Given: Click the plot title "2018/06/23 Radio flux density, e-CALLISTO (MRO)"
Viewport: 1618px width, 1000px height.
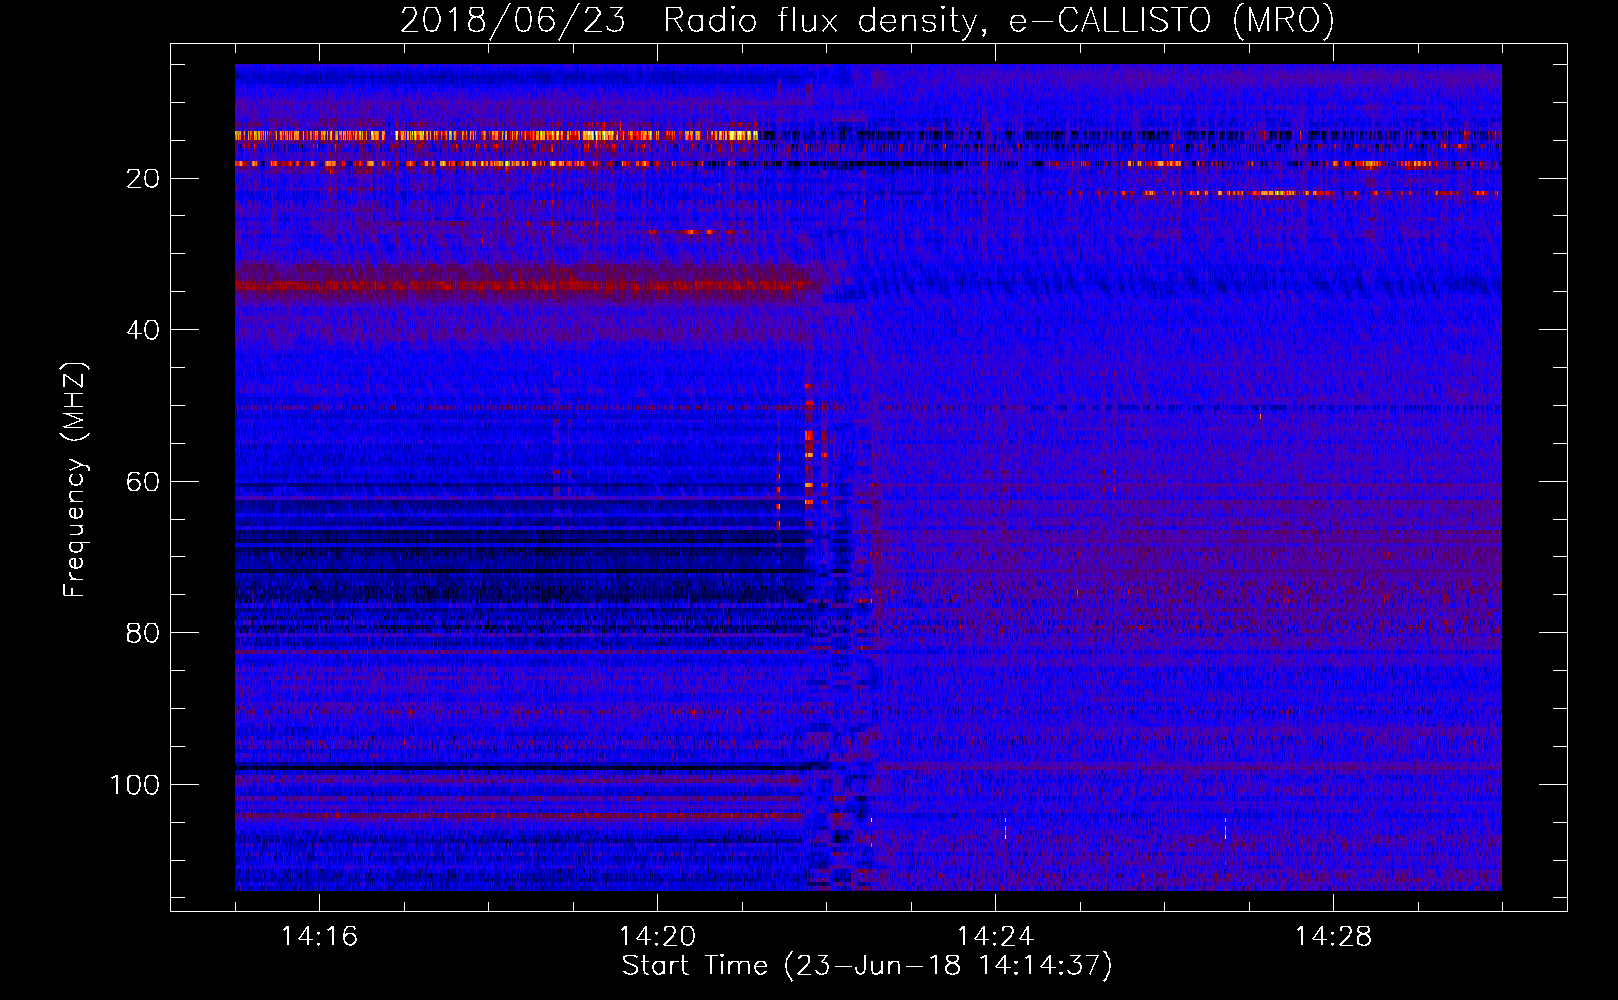Looking at the screenshot, I should coord(867,20).
